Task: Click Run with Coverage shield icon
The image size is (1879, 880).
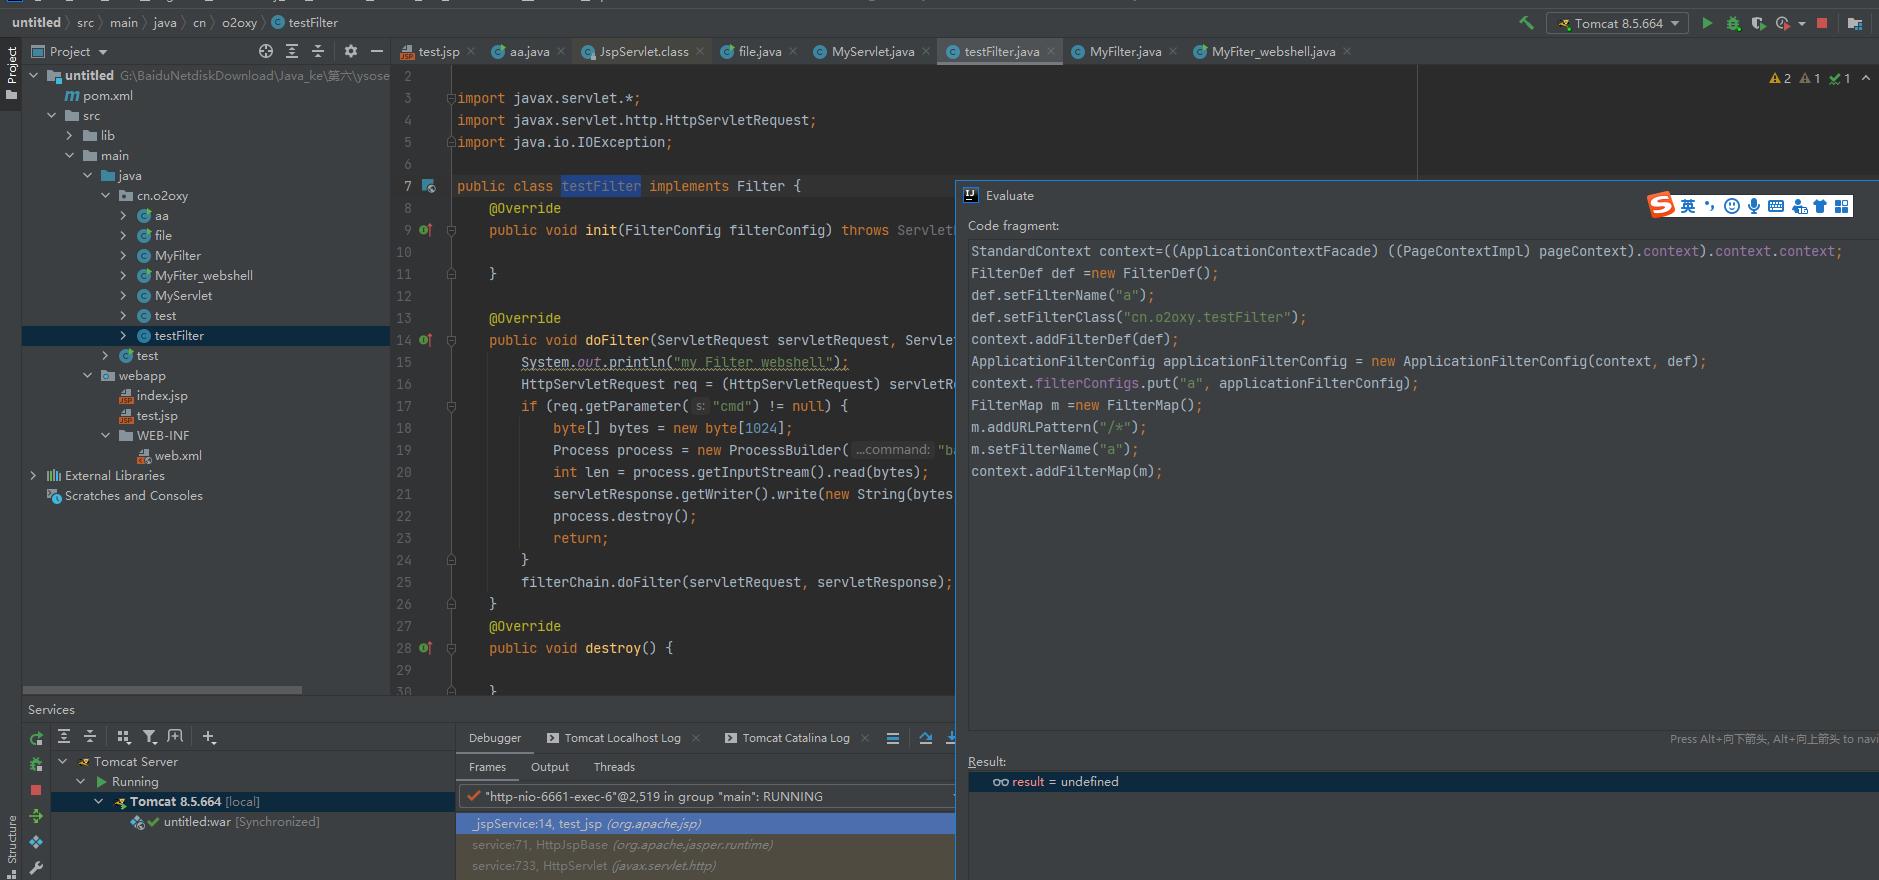Action: tap(1758, 23)
